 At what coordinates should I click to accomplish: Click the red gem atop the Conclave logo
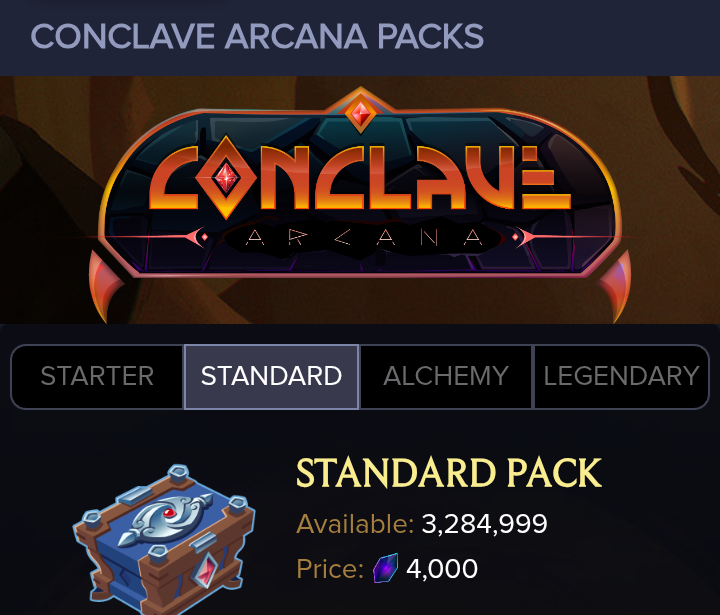[360, 113]
